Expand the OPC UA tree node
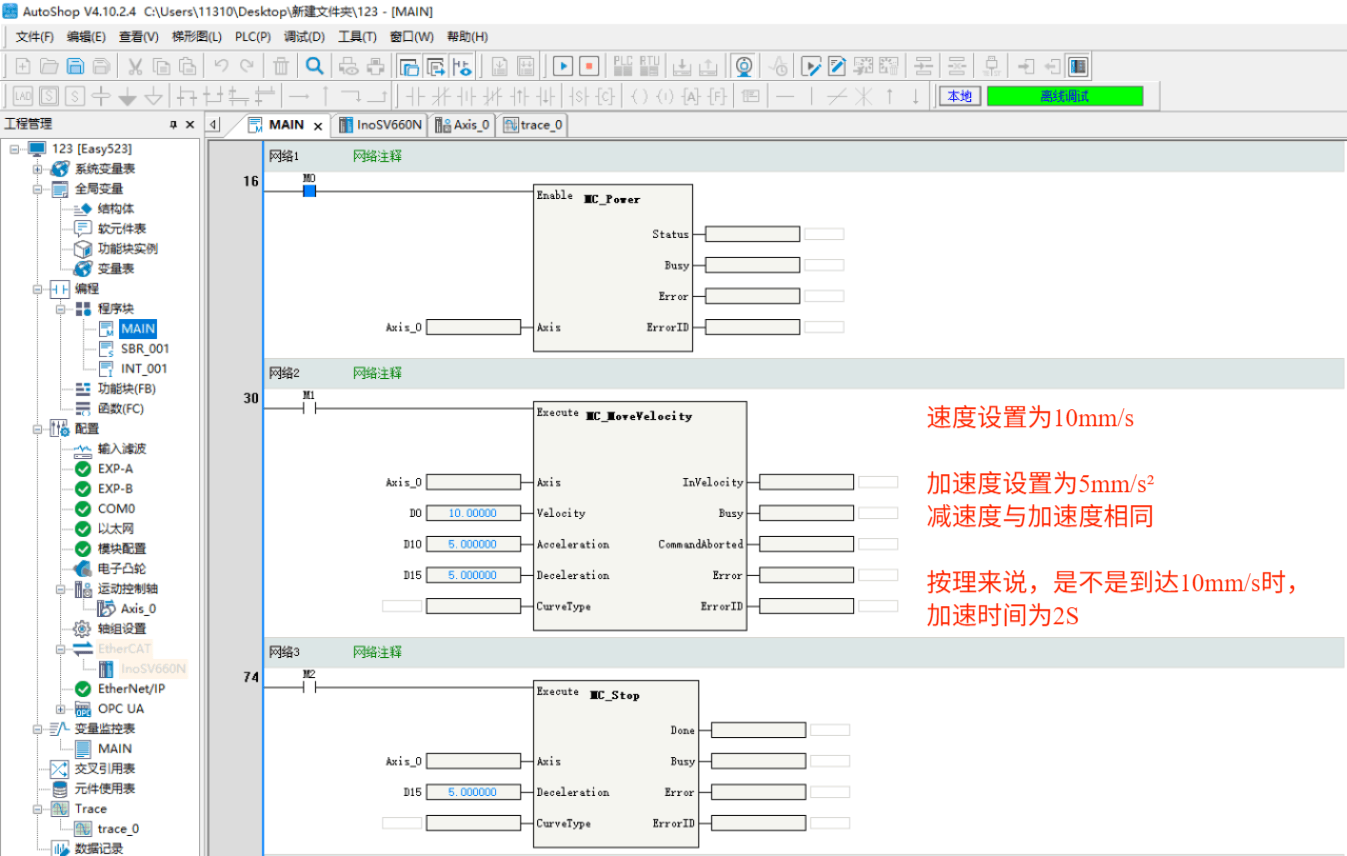Viewport: 1347px width, 856px height. (x=60, y=709)
